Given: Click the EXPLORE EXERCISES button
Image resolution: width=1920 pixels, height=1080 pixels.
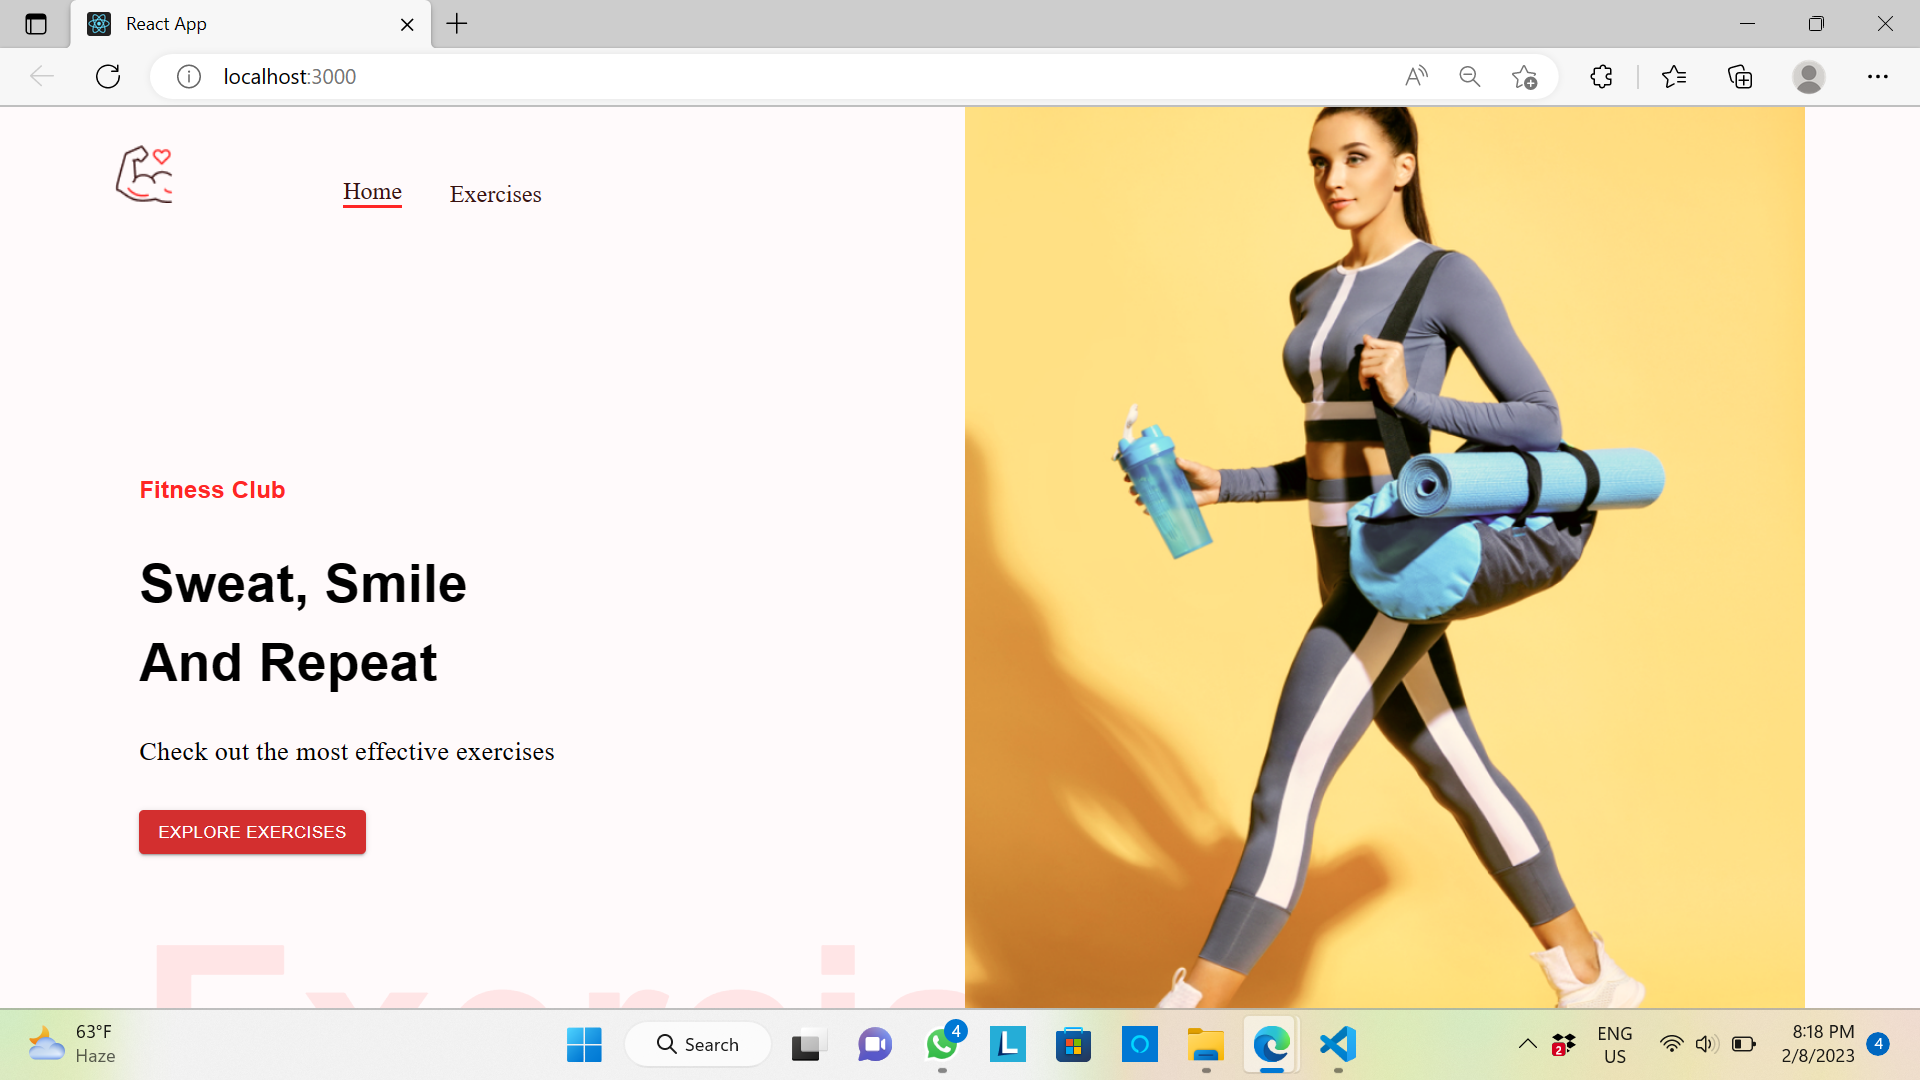Looking at the screenshot, I should click(x=251, y=831).
